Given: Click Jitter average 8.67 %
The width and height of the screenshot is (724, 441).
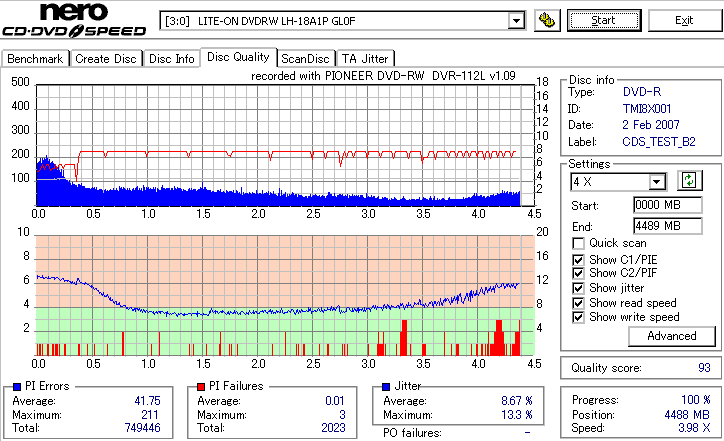Looking at the screenshot, I should (517, 401).
